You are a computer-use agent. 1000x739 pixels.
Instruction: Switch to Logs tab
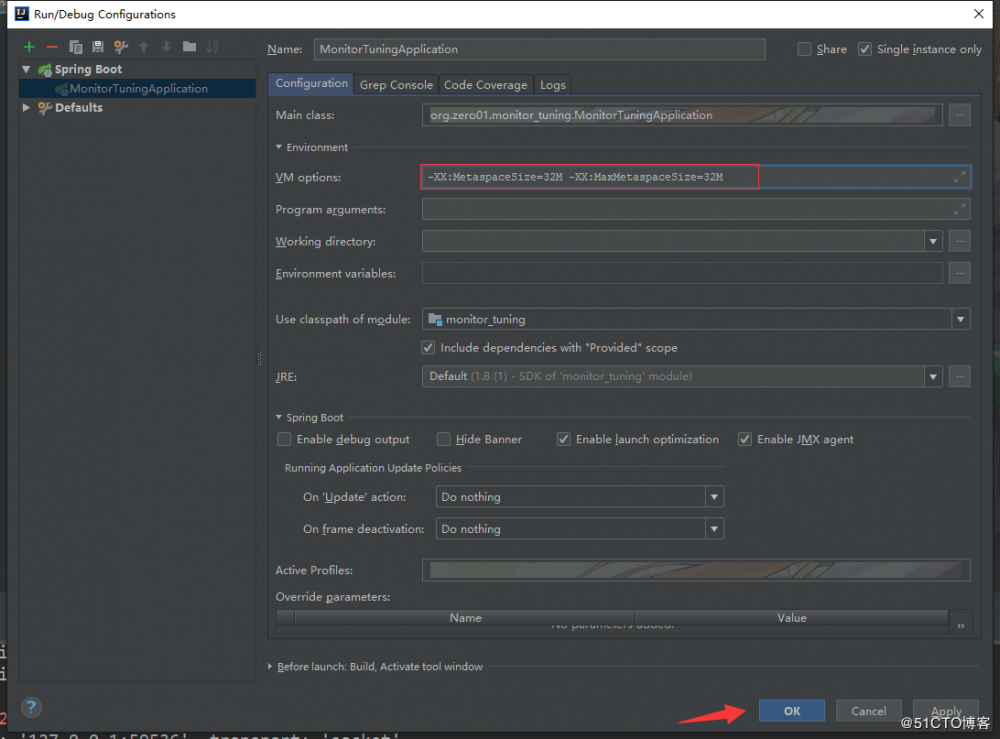coord(552,85)
